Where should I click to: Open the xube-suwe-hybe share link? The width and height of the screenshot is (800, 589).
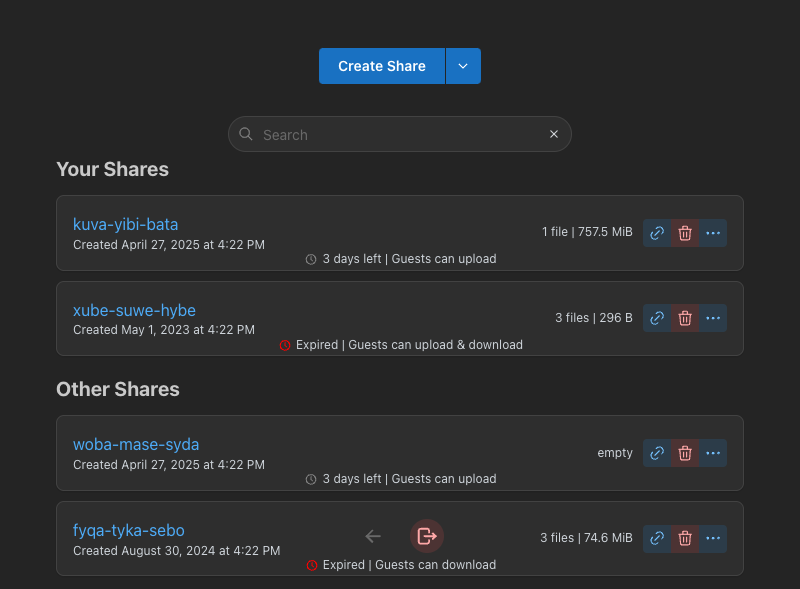pos(134,310)
